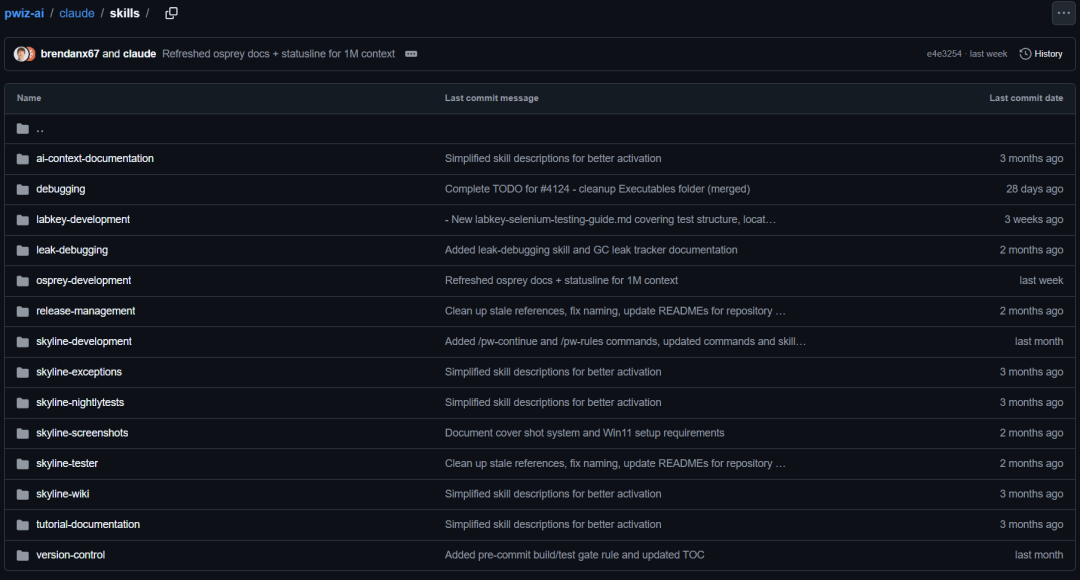Open the osprey-development folder
Image resolution: width=1080 pixels, height=580 pixels.
pos(83,280)
